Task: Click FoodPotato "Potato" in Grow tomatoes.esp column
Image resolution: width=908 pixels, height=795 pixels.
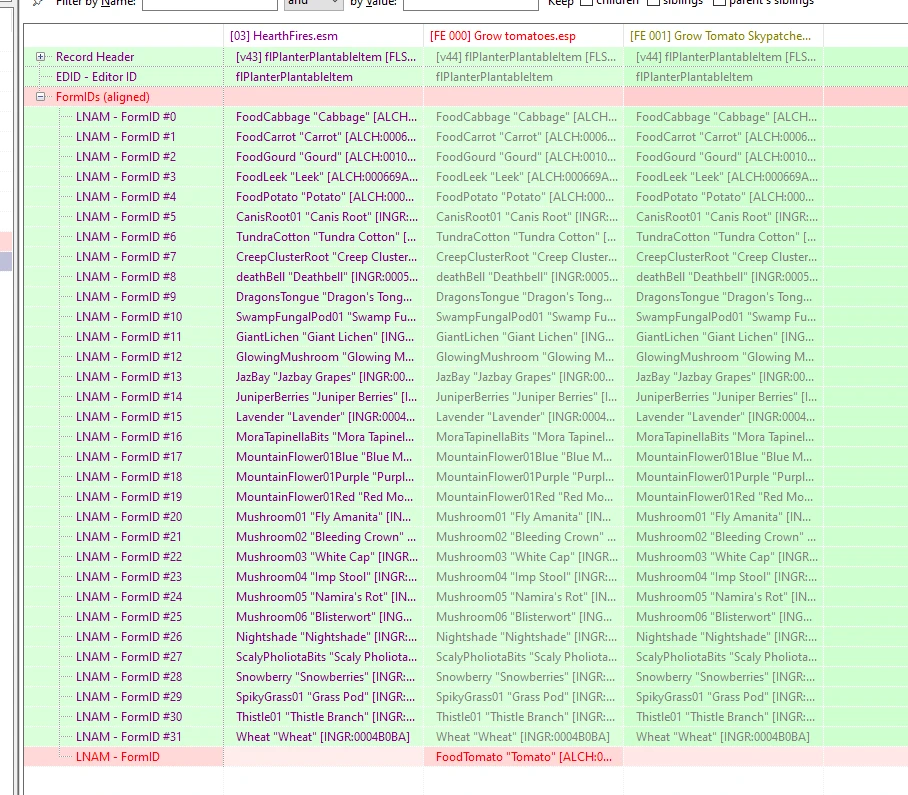Action: pos(525,197)
